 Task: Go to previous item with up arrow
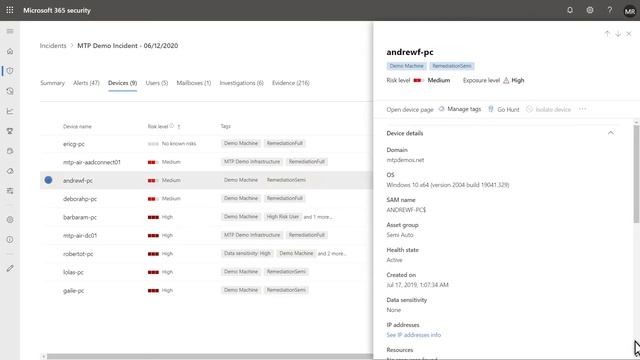click(x=607, y=34)
